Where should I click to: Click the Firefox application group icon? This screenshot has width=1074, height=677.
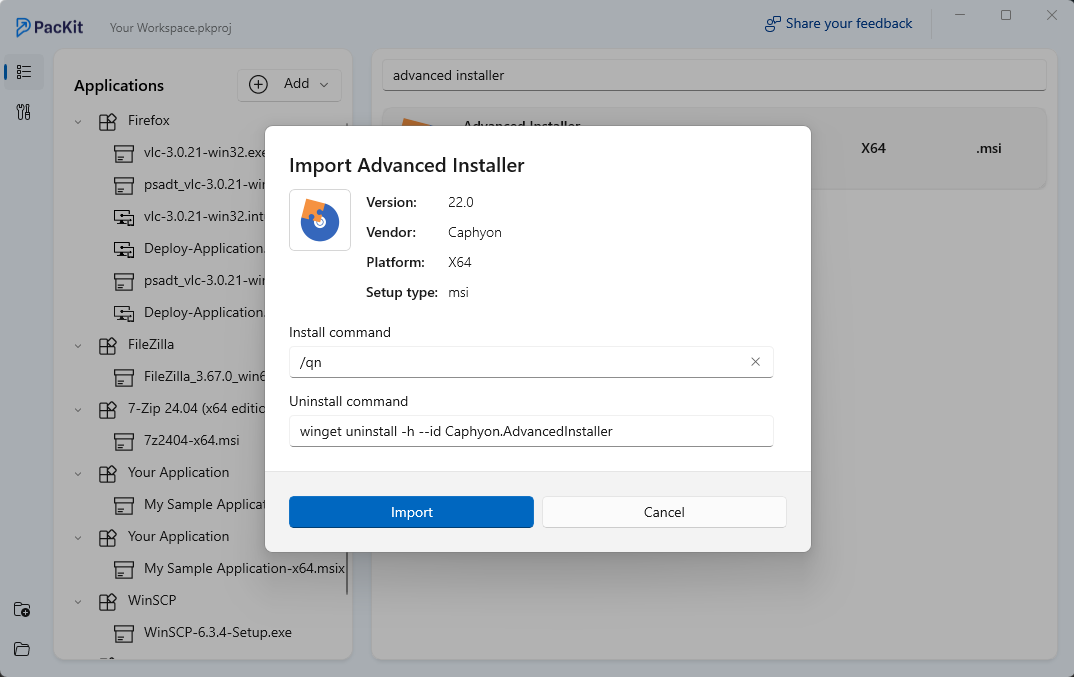[x=108, y=121]
